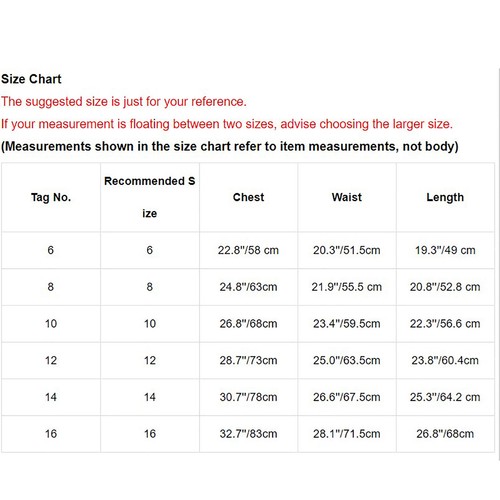Viewport: 500px width, 500px height.
Task: Click waist value 21.9"/55.5 cm
Action: (x=347, y=287)
